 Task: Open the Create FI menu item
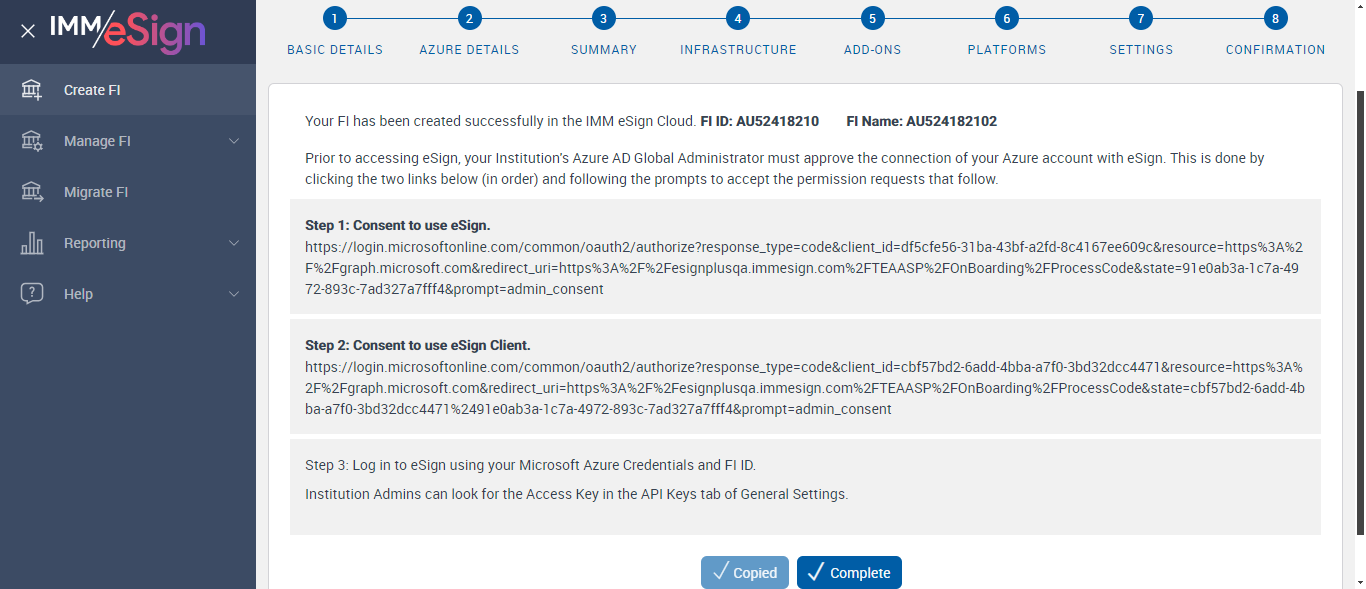(128, 90)
